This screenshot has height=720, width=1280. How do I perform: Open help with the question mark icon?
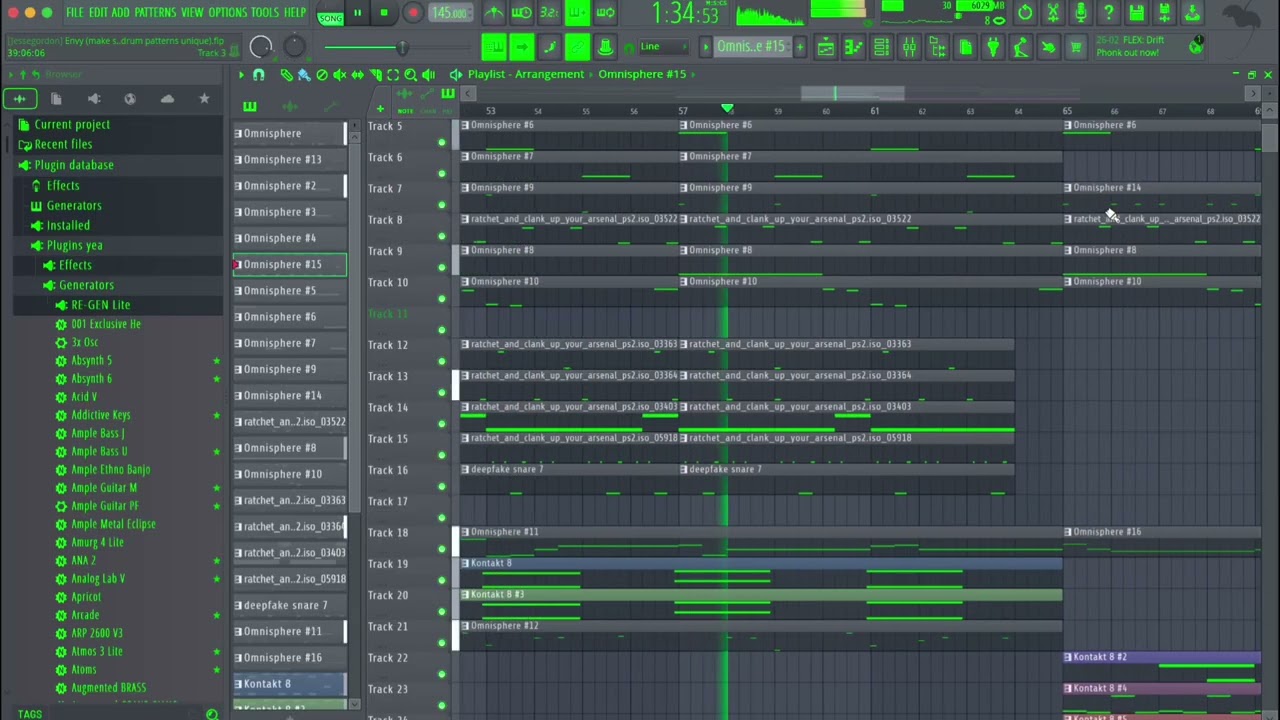click(x=1108, y=13)
